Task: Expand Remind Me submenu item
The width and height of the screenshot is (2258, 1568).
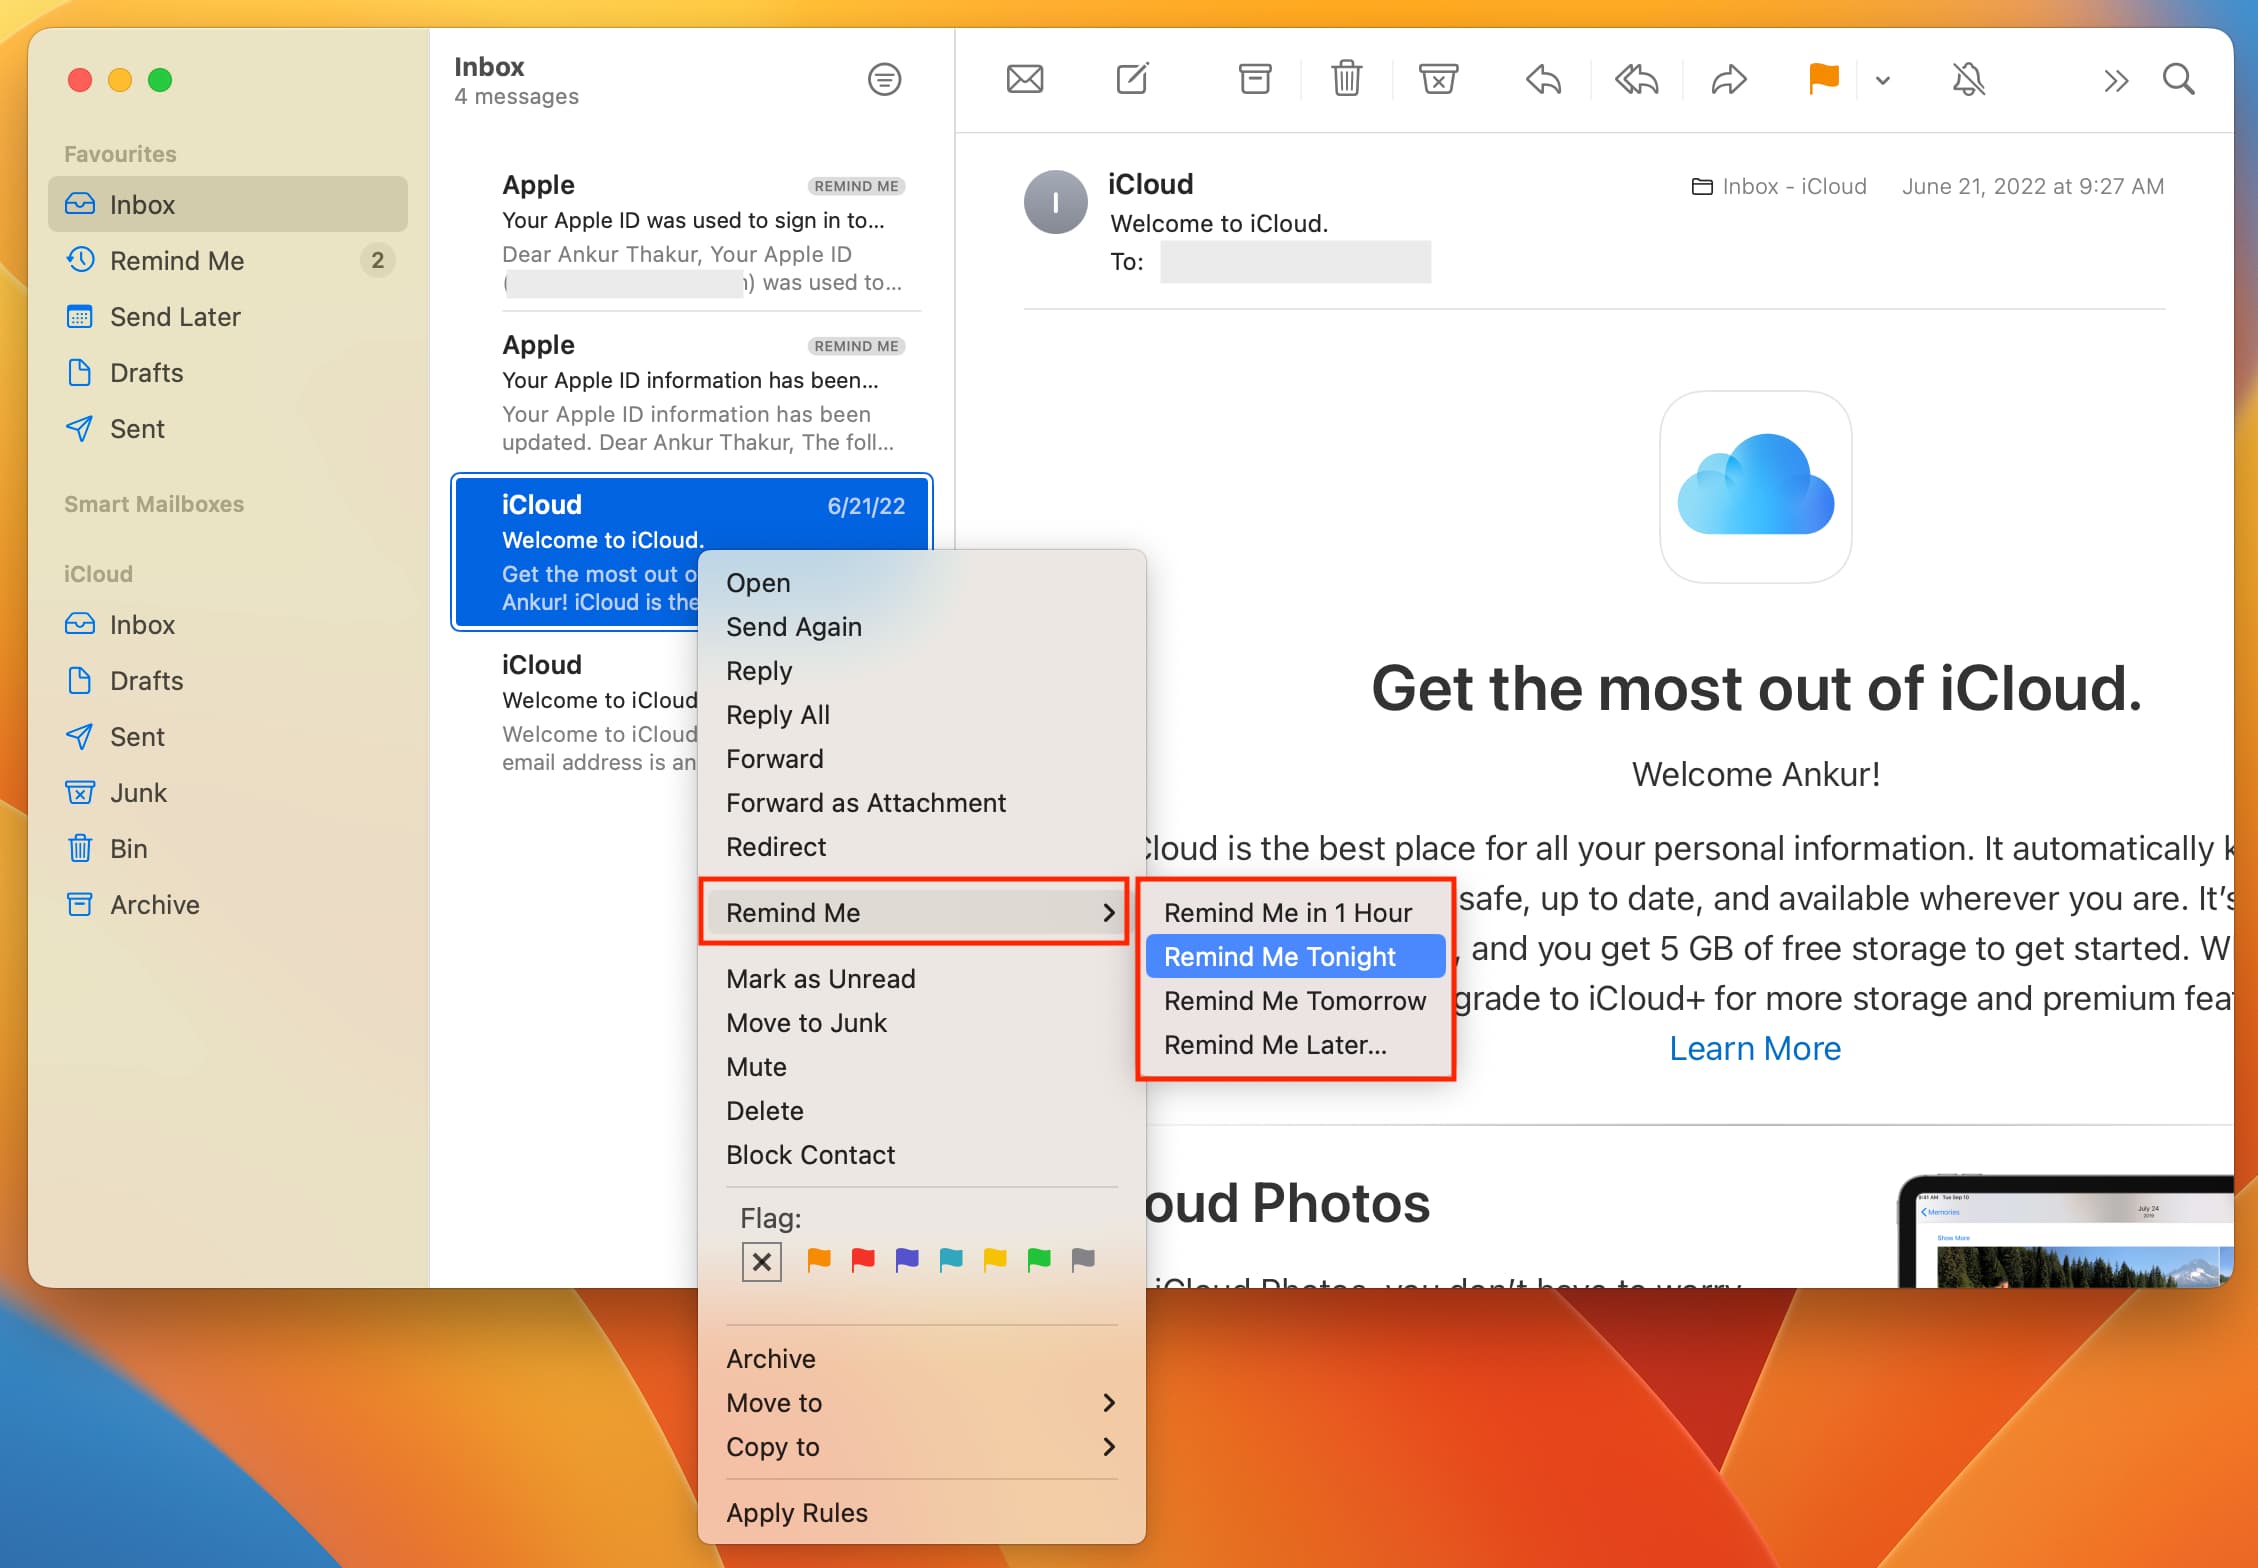Action: pos(914,912)
